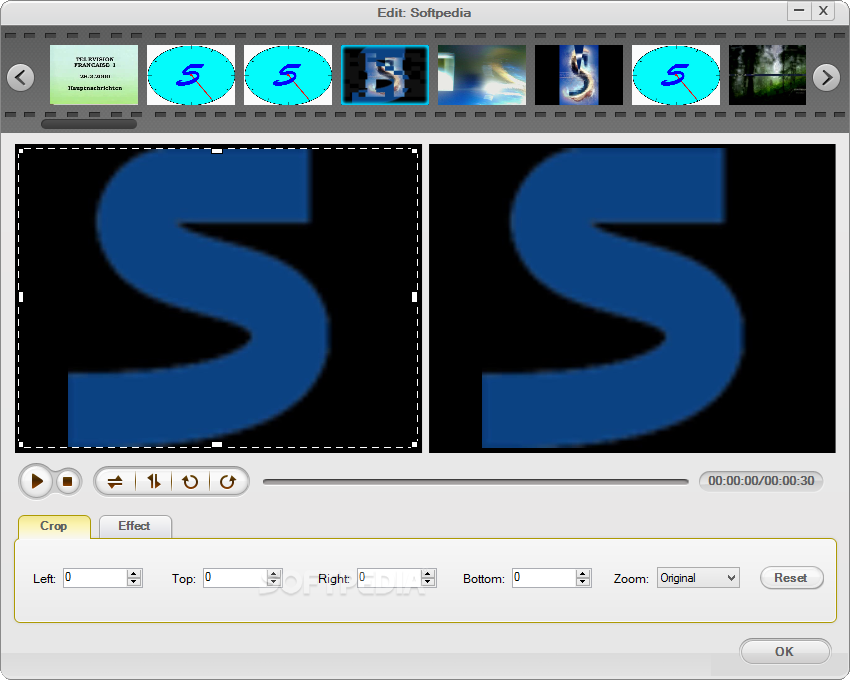850x680 pixels.
Task: Select the last cyan clock thumbnail
Action: coord(676,75)
